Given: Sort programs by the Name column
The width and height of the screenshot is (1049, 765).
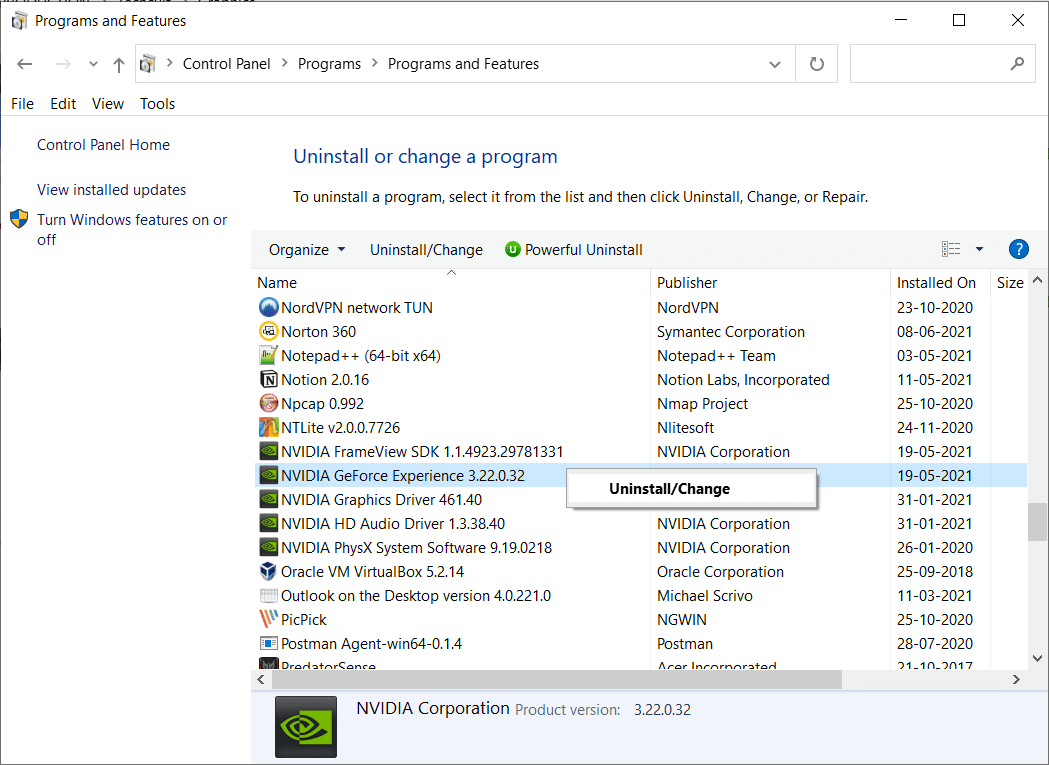Looking at the screenshot, I should pos(277,282).
